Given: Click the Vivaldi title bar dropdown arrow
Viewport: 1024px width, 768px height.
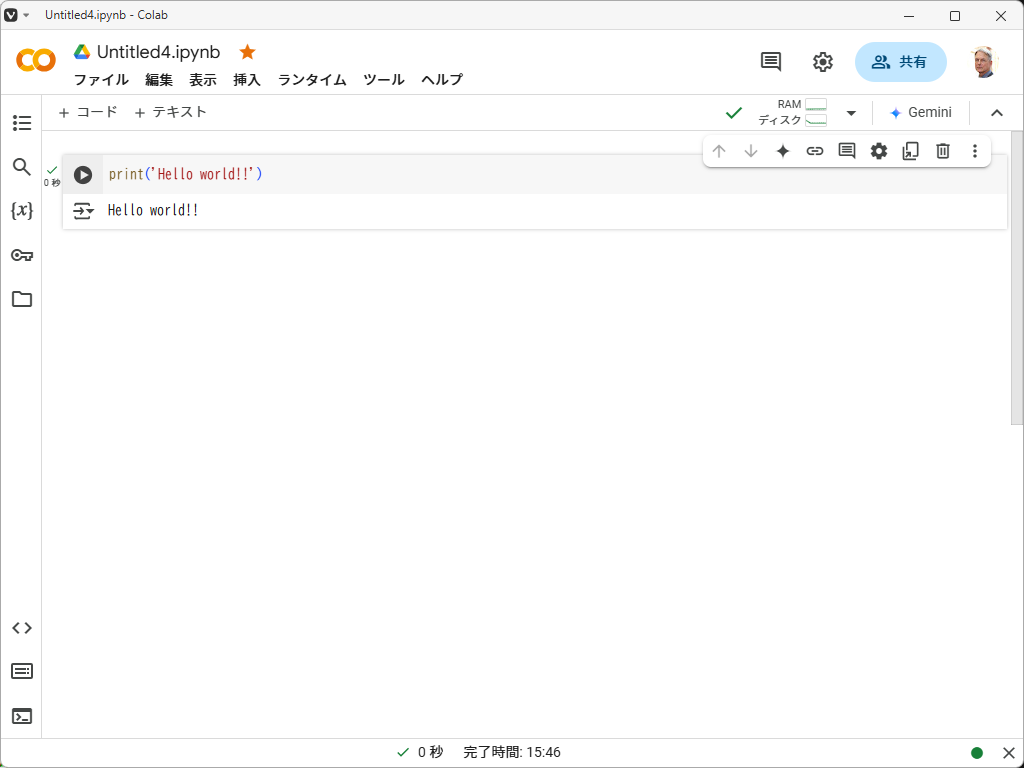Looking at the screenshot, I should tap(26, 15).
